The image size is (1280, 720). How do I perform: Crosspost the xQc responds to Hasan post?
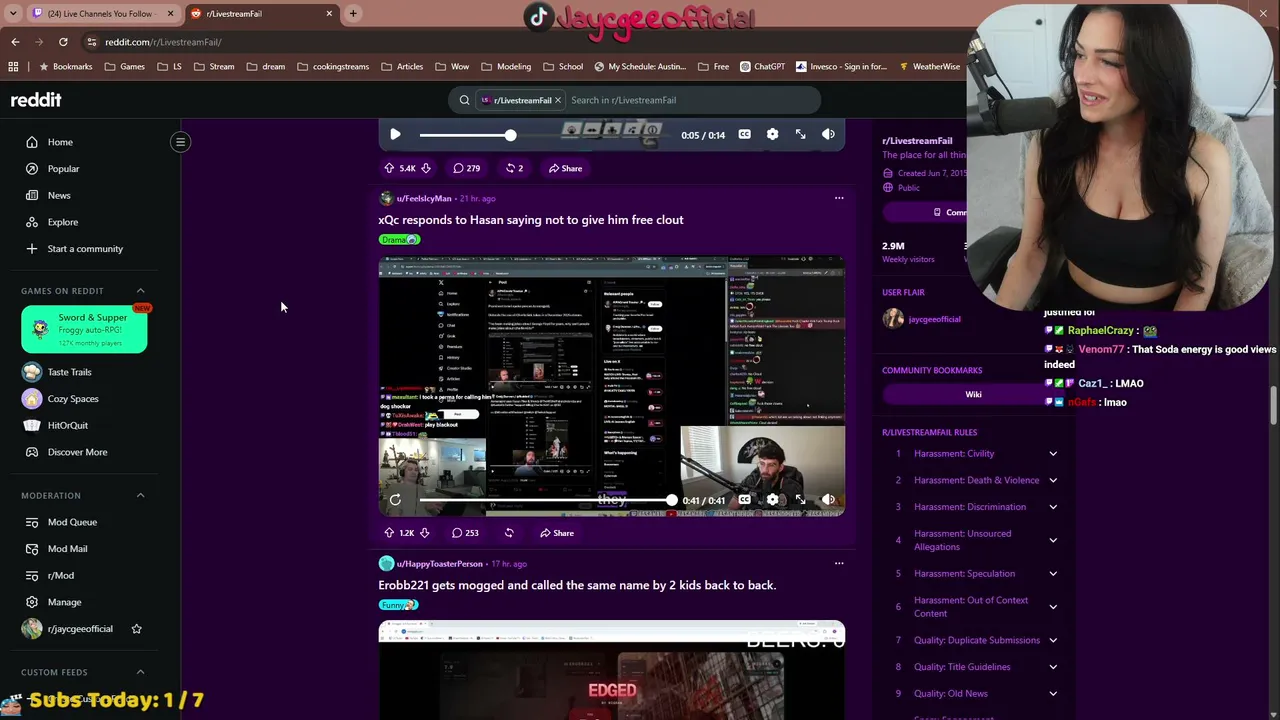[x=509, y=533]
